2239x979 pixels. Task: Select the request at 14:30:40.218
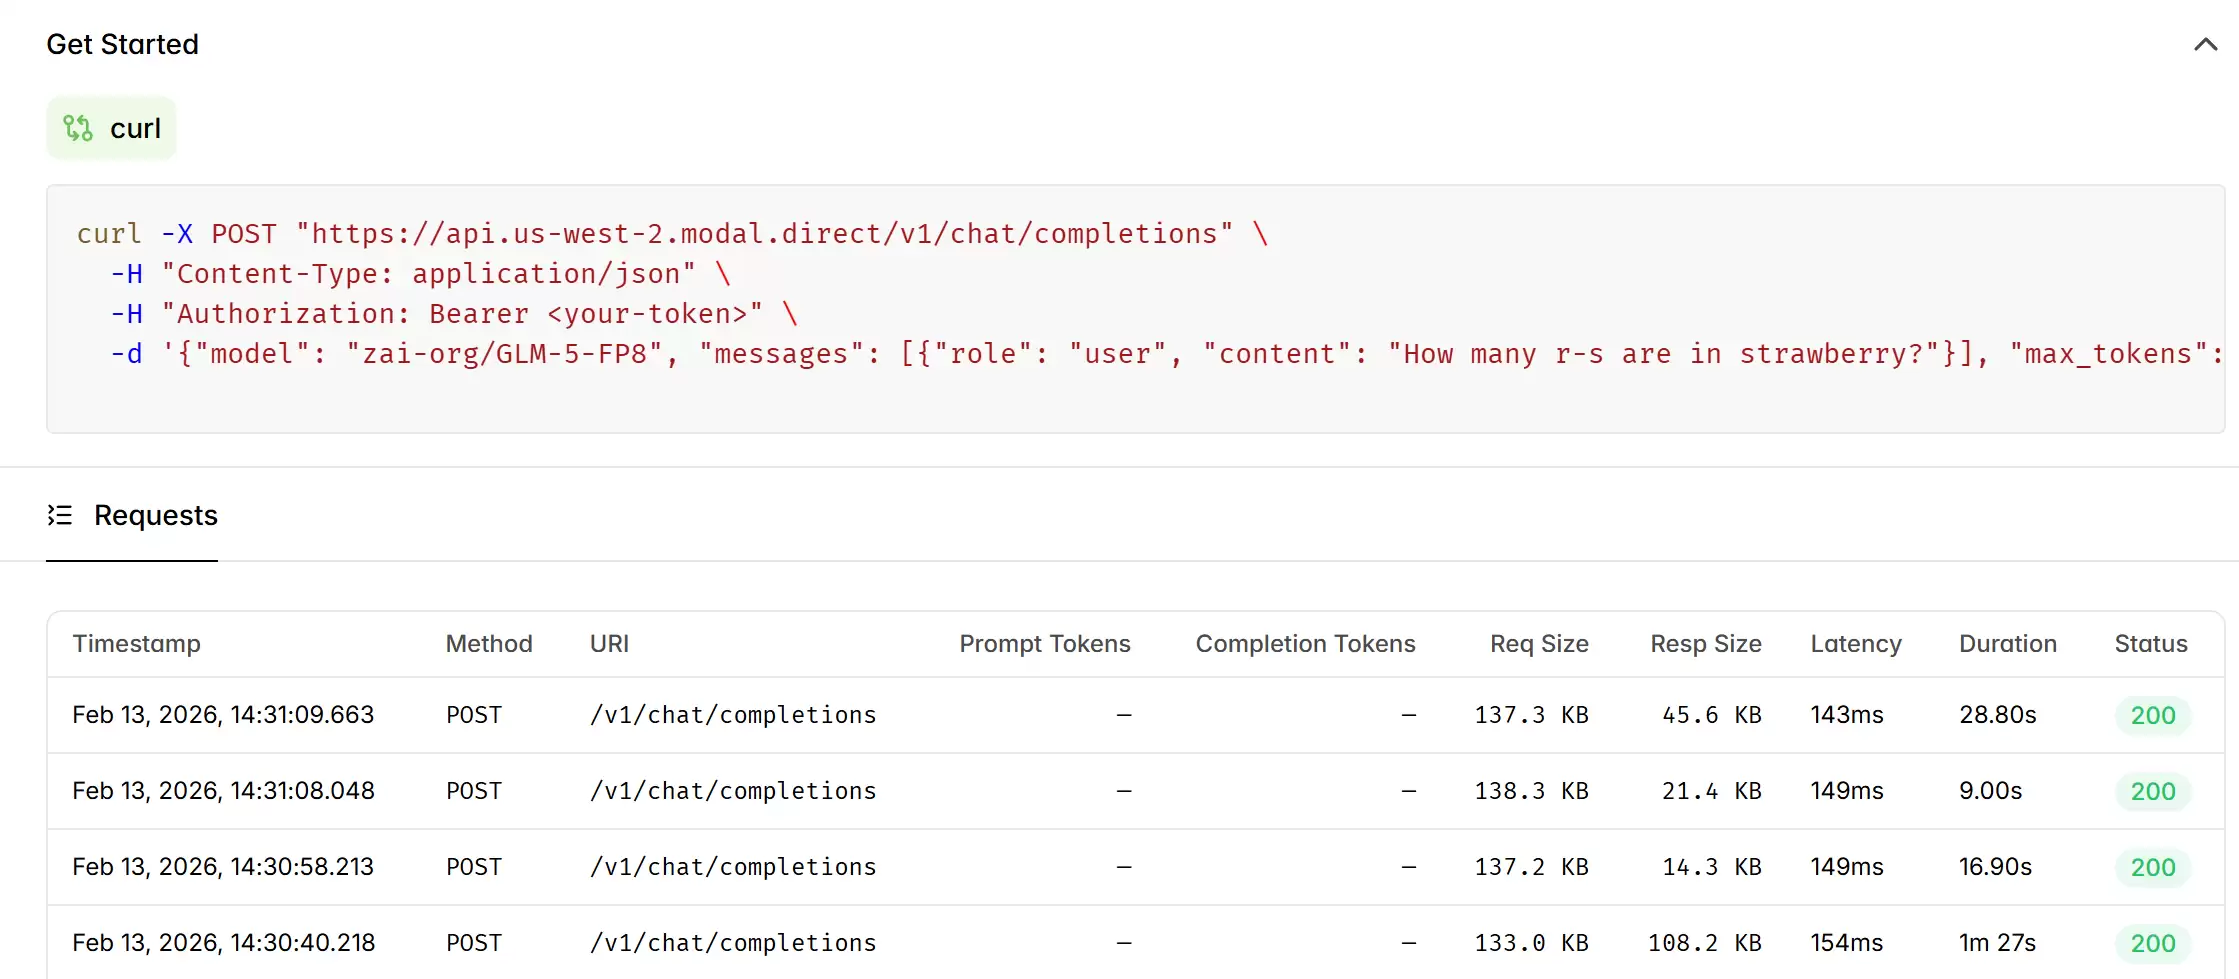click(223, 943)
